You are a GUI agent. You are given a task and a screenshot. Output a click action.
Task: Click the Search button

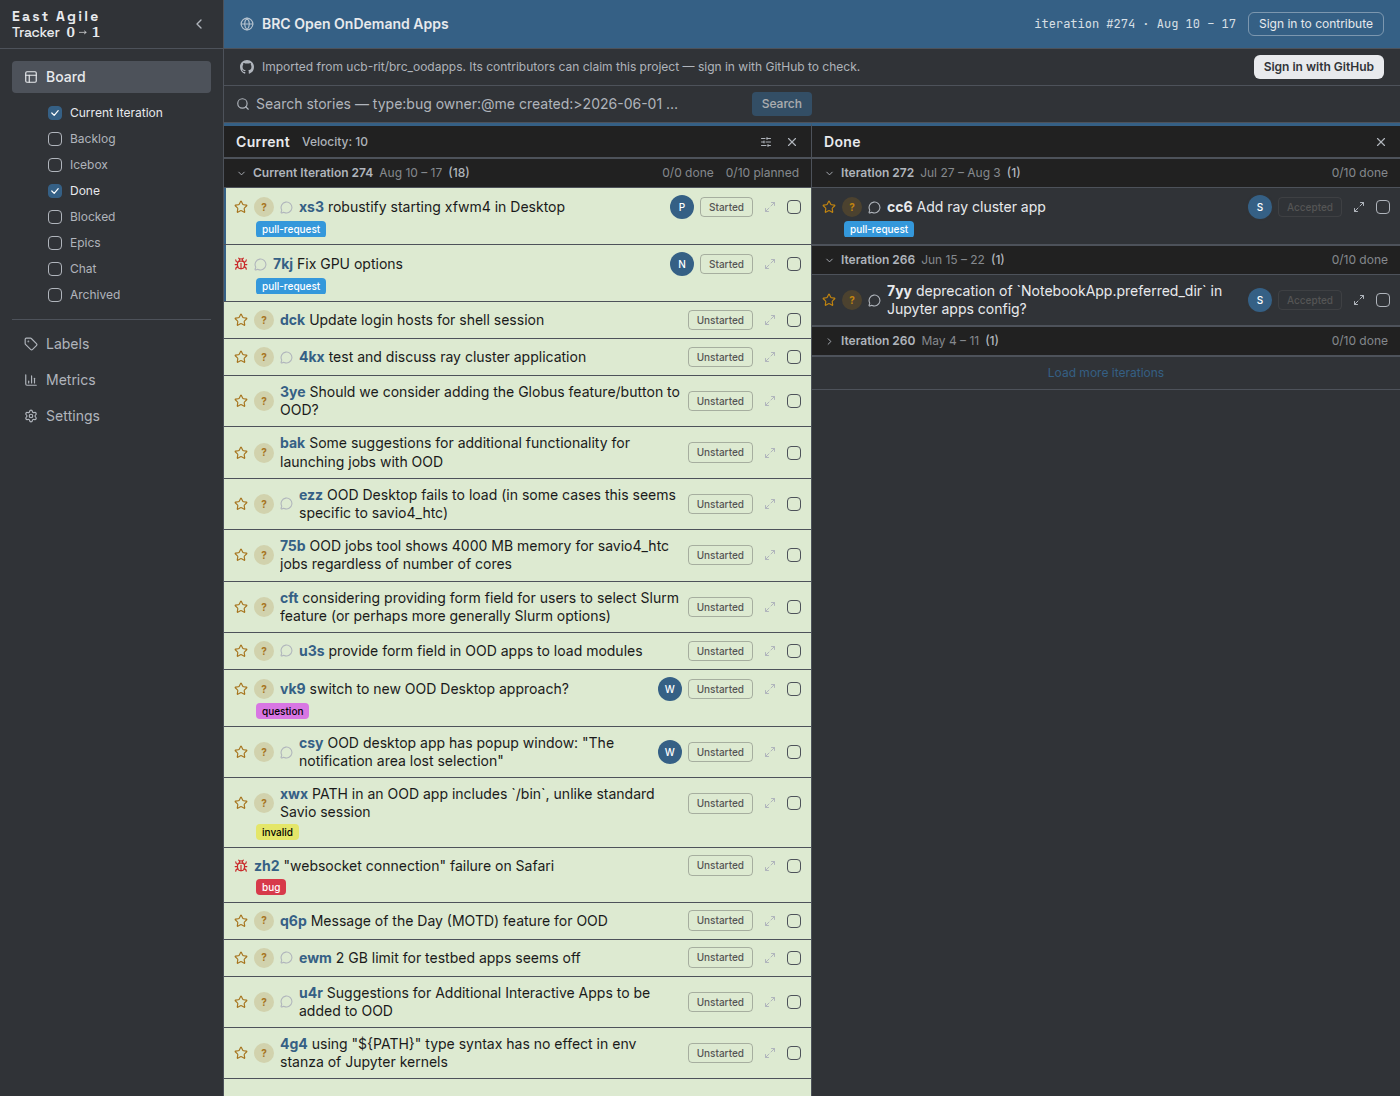click(x=782, y=104)
